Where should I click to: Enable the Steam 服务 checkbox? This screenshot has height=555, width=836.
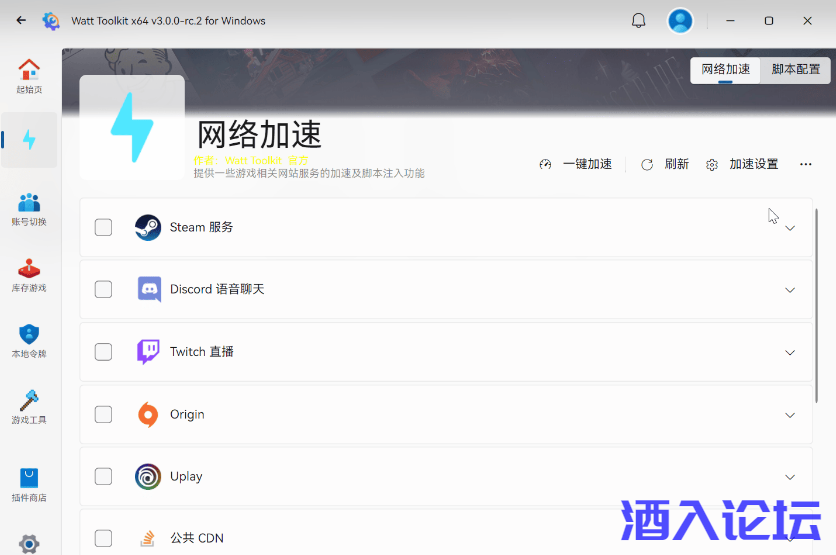point(103,227)
